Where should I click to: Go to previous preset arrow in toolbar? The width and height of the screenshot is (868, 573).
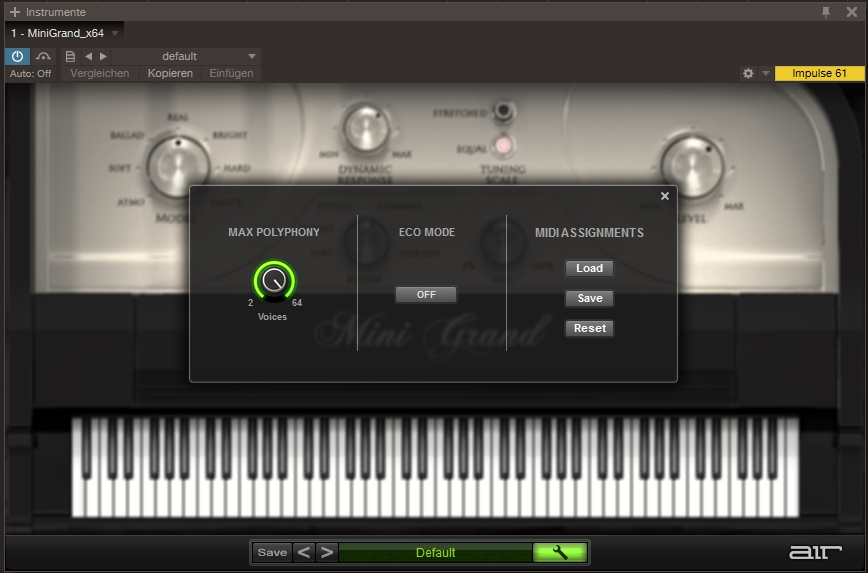(89, 56)
